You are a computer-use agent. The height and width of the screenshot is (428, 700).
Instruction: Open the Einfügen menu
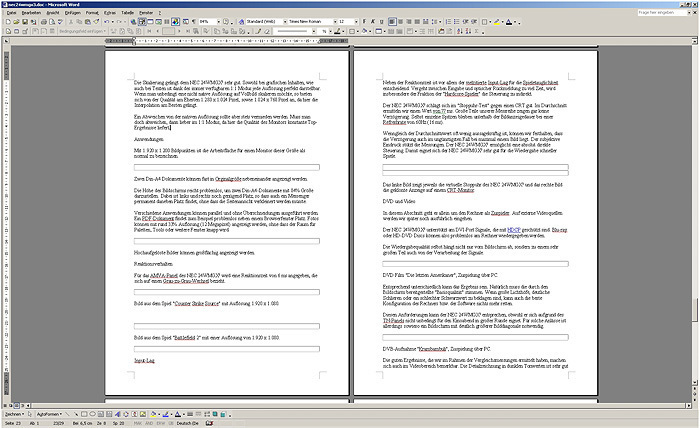coord(73,13)
